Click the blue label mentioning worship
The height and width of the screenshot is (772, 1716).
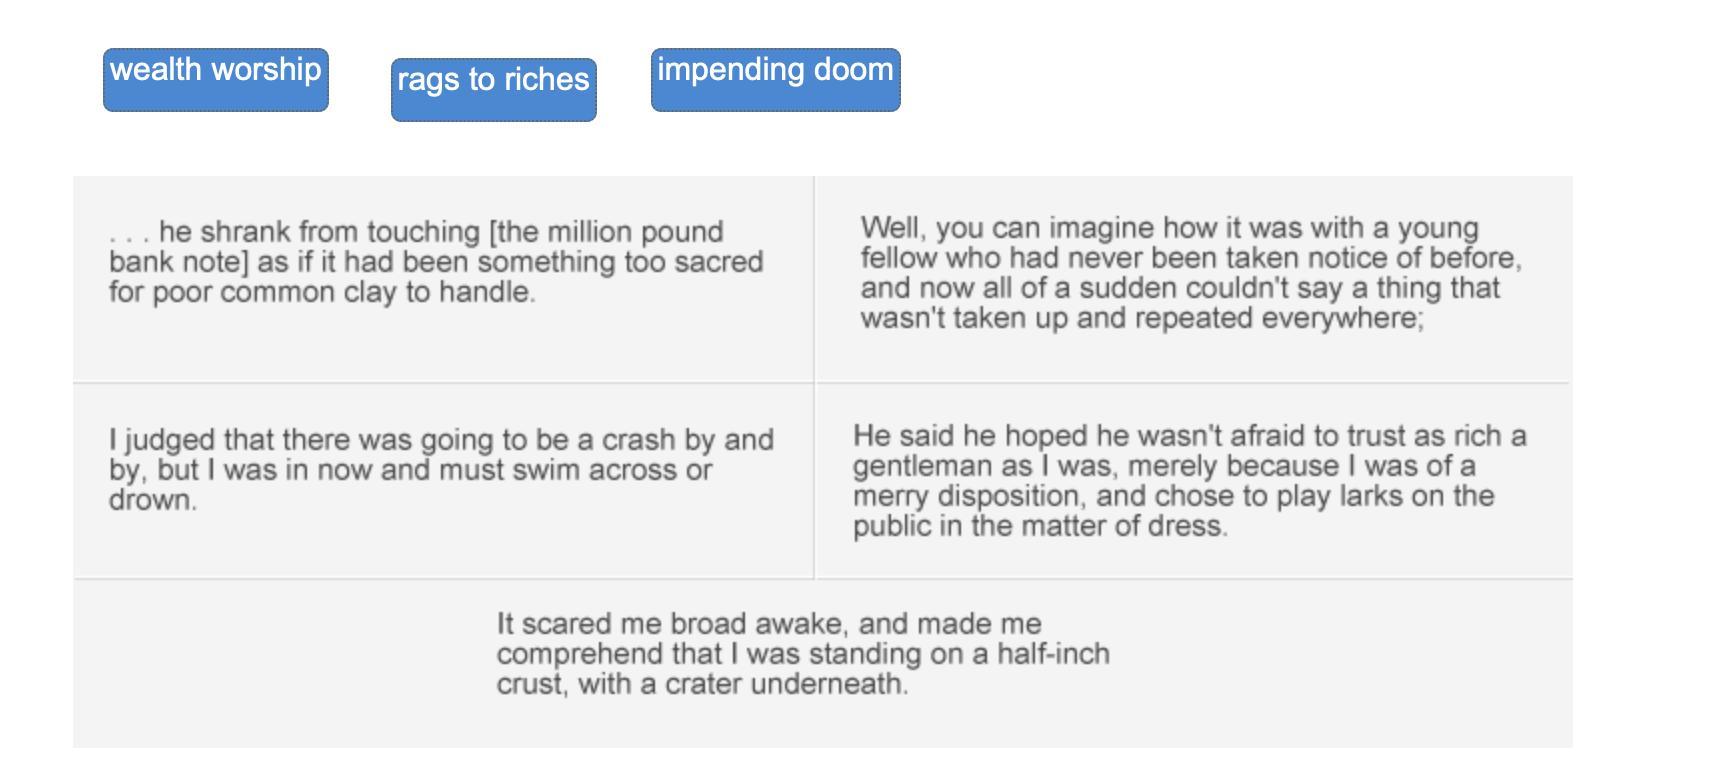click(215, 79)
